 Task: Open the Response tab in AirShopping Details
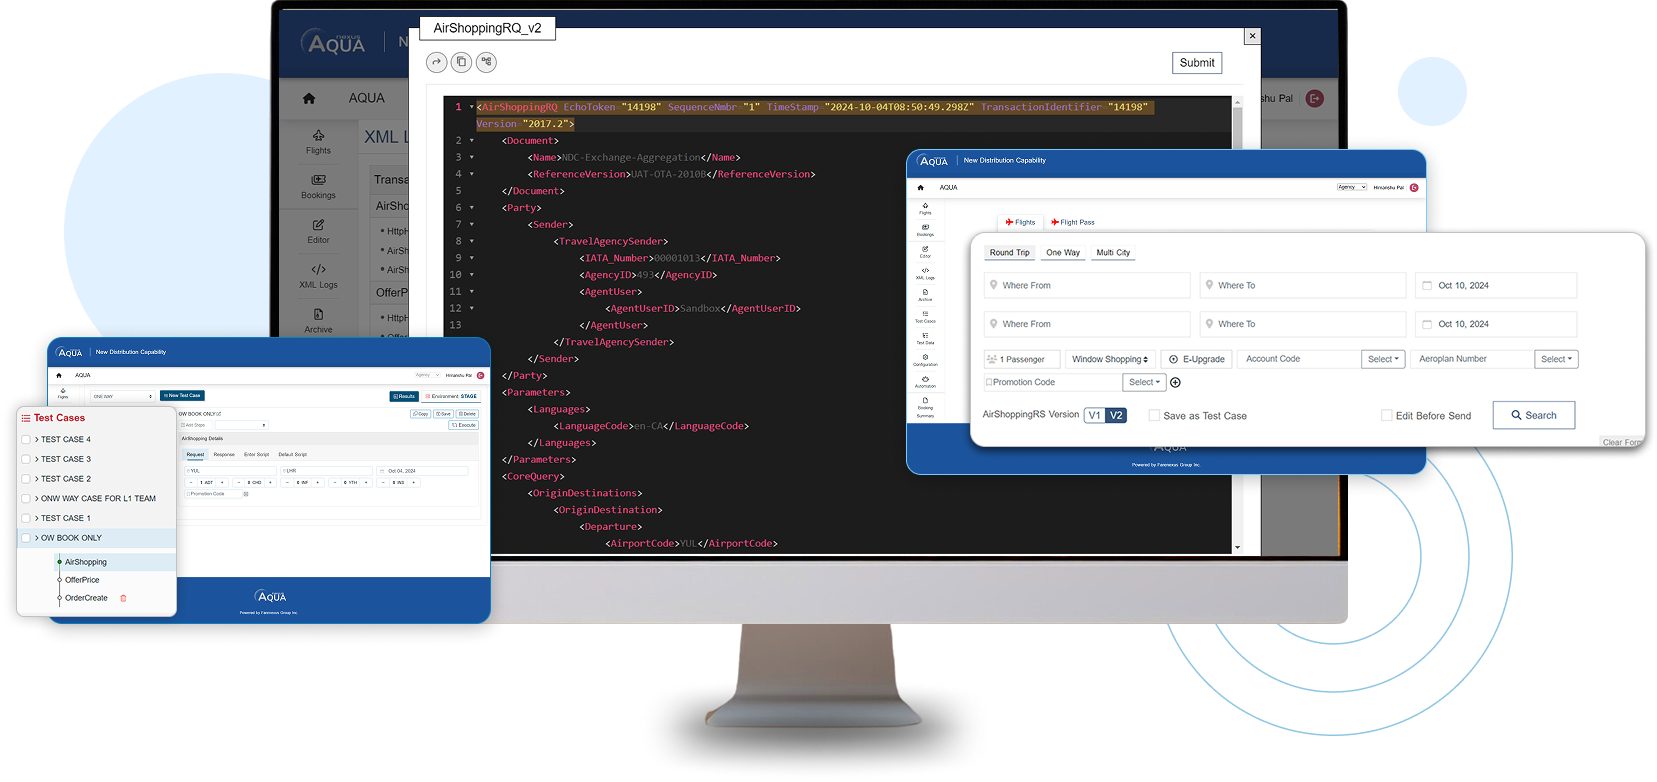point(224,454)
